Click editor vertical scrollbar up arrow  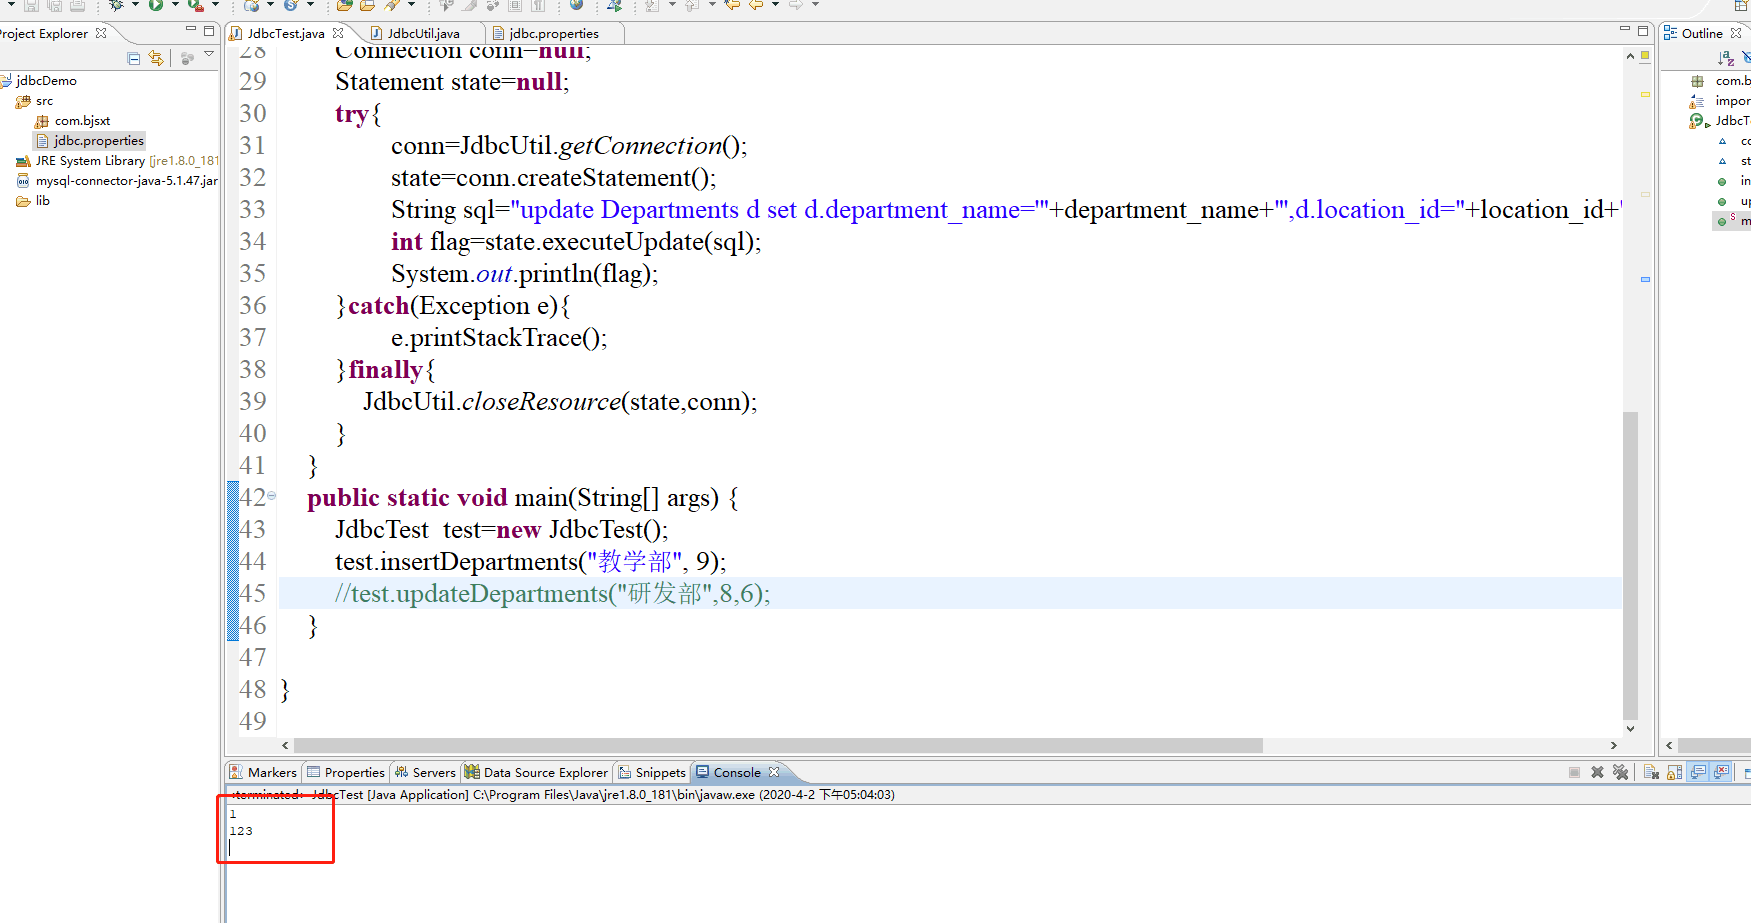1630,56
